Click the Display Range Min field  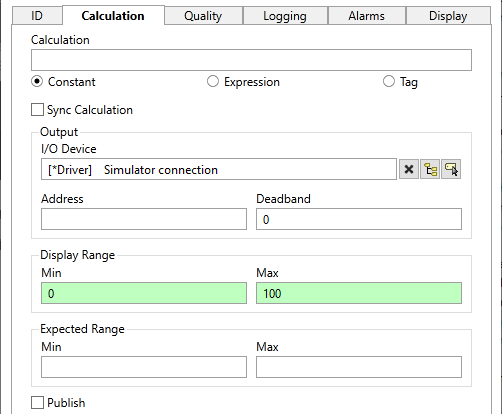coord(144,293)
